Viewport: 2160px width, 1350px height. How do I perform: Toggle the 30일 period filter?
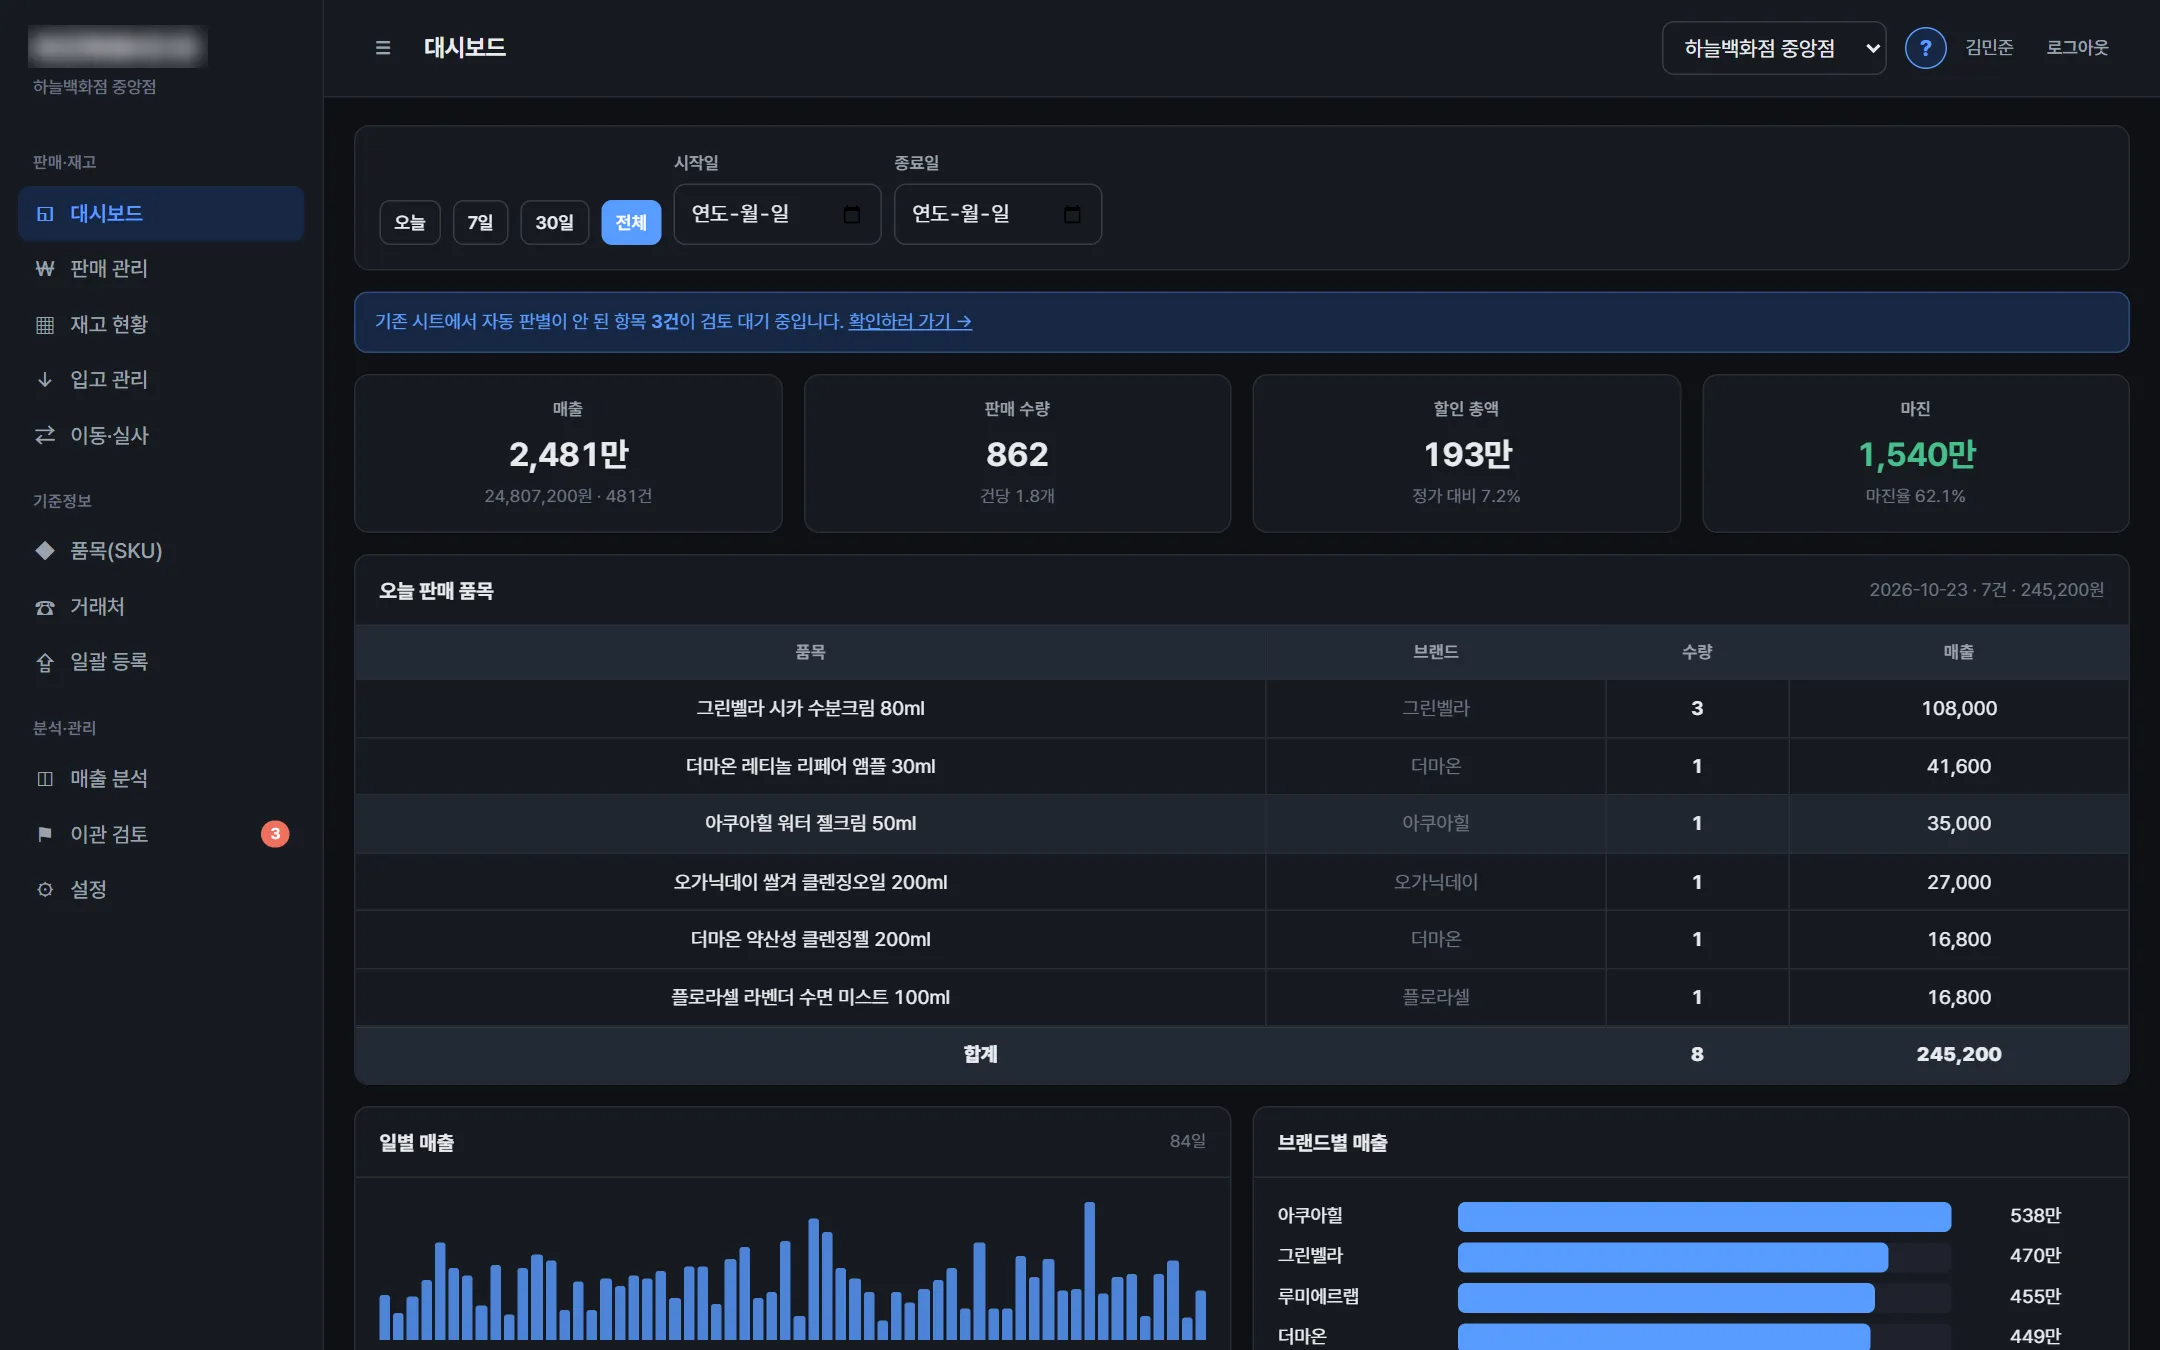(x=555, y=222)
